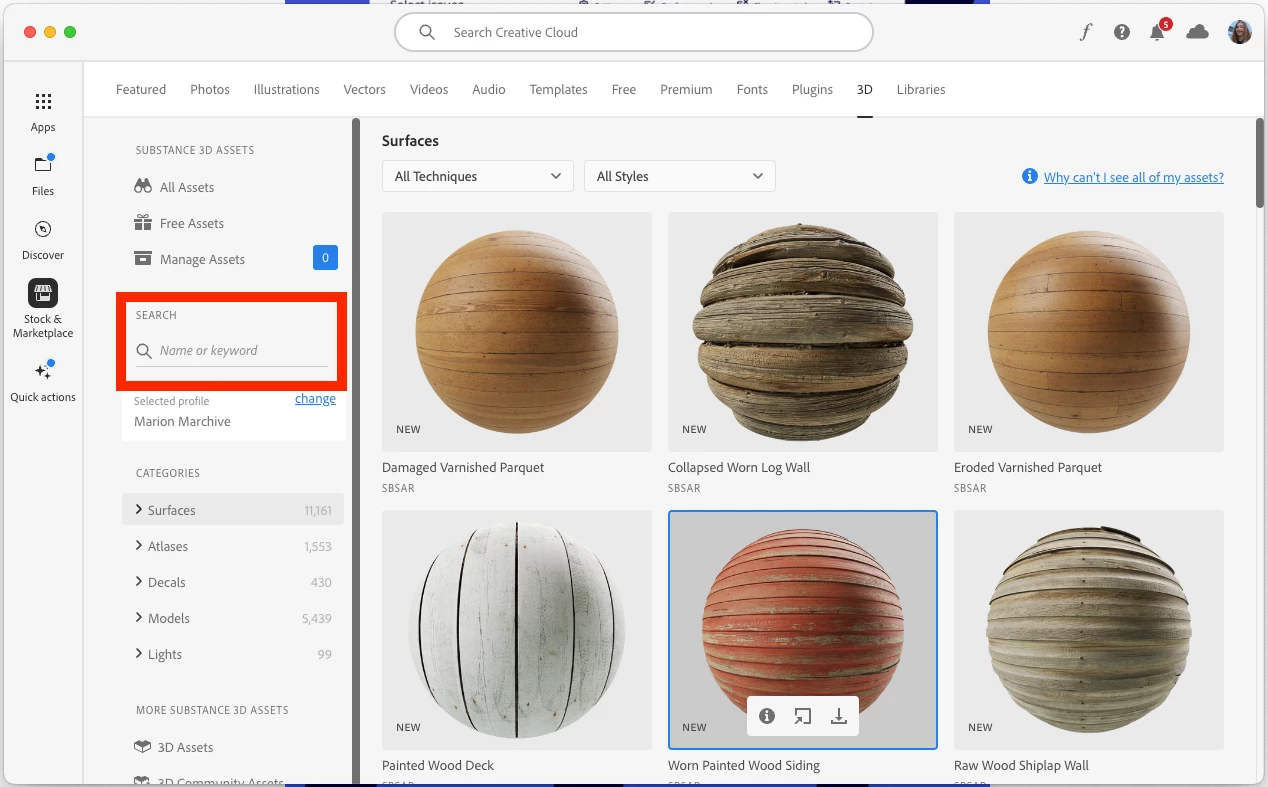Click the gift icon for Free Assets
1268x787 pixels.
pos(143,223)
